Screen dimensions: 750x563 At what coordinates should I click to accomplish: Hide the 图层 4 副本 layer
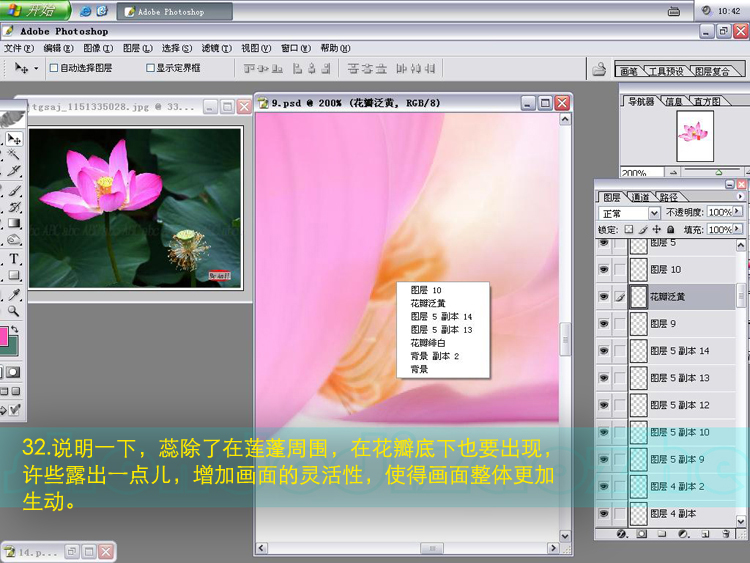(604, 514)
